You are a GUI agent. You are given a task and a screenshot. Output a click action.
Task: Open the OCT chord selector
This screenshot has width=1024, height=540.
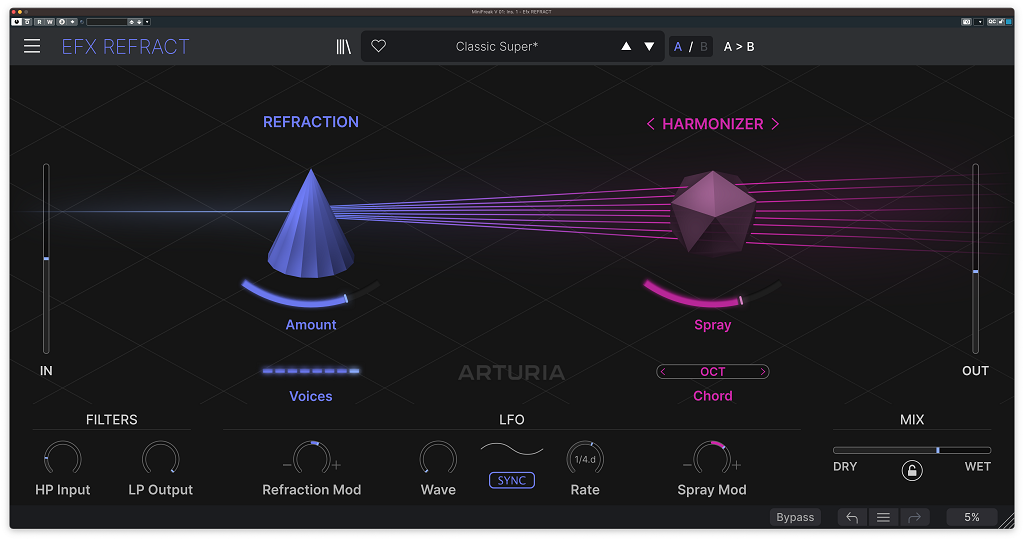(712, 372)
